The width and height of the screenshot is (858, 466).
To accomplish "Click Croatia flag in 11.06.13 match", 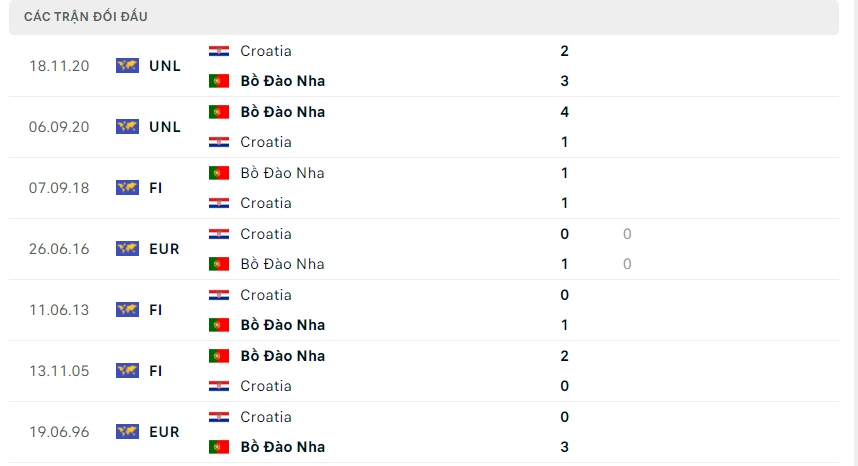I will point(220,295).
